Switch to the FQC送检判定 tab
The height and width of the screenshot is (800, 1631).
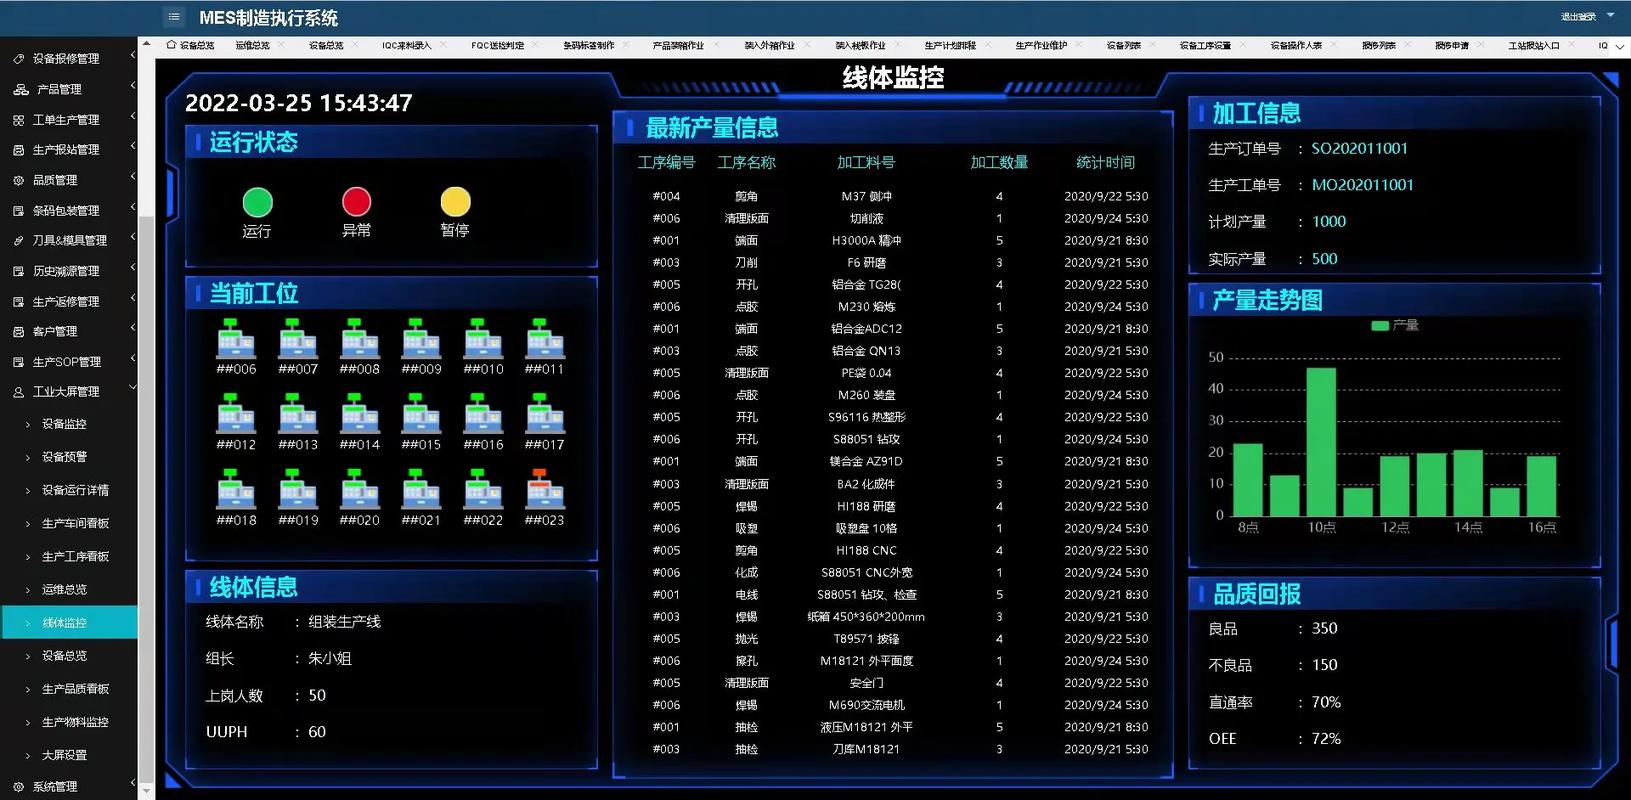tap(498, 46)
